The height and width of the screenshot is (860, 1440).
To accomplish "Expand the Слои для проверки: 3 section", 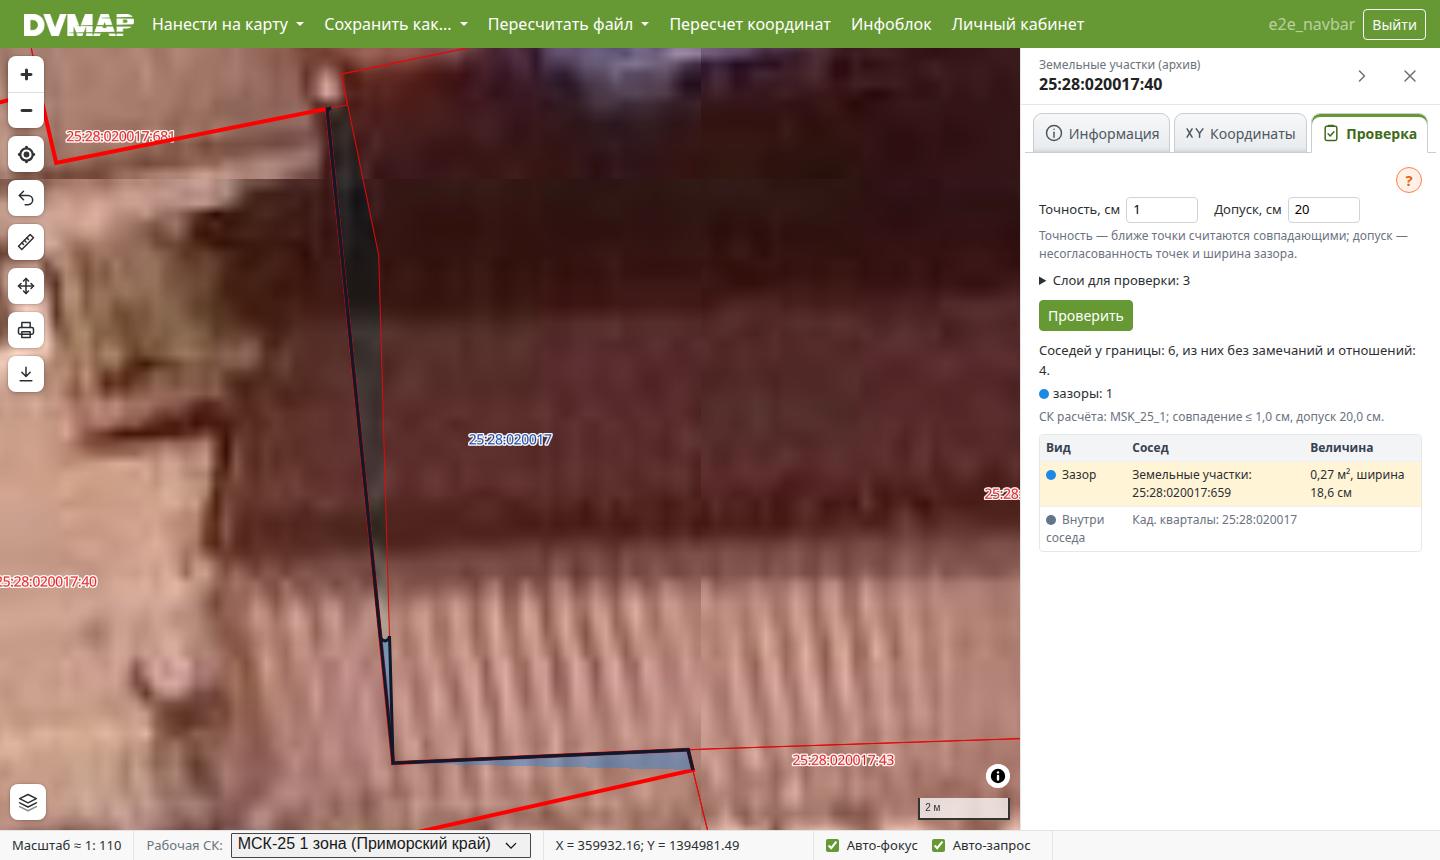I will 1114,280.
